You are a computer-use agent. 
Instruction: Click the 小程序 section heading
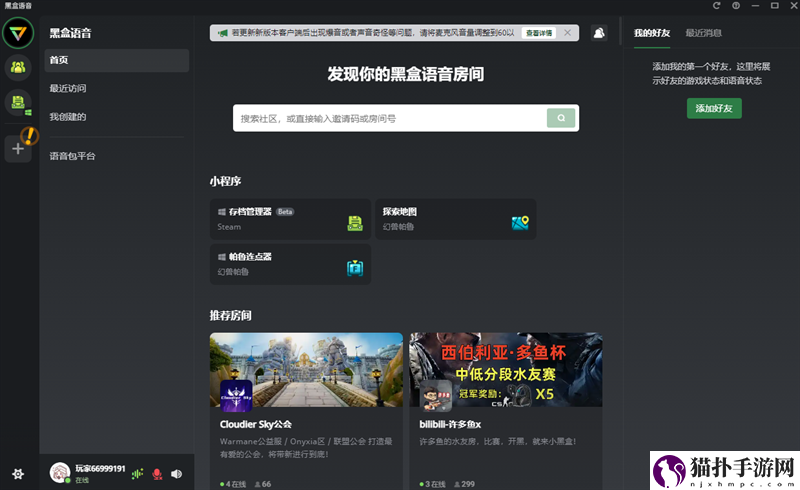click(x=225, y=181)
